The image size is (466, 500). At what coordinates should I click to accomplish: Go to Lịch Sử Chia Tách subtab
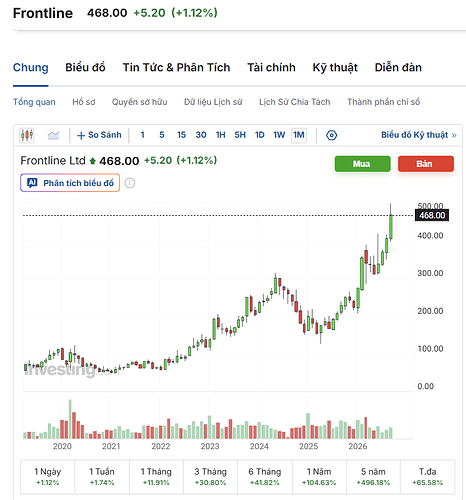[295, 102]
